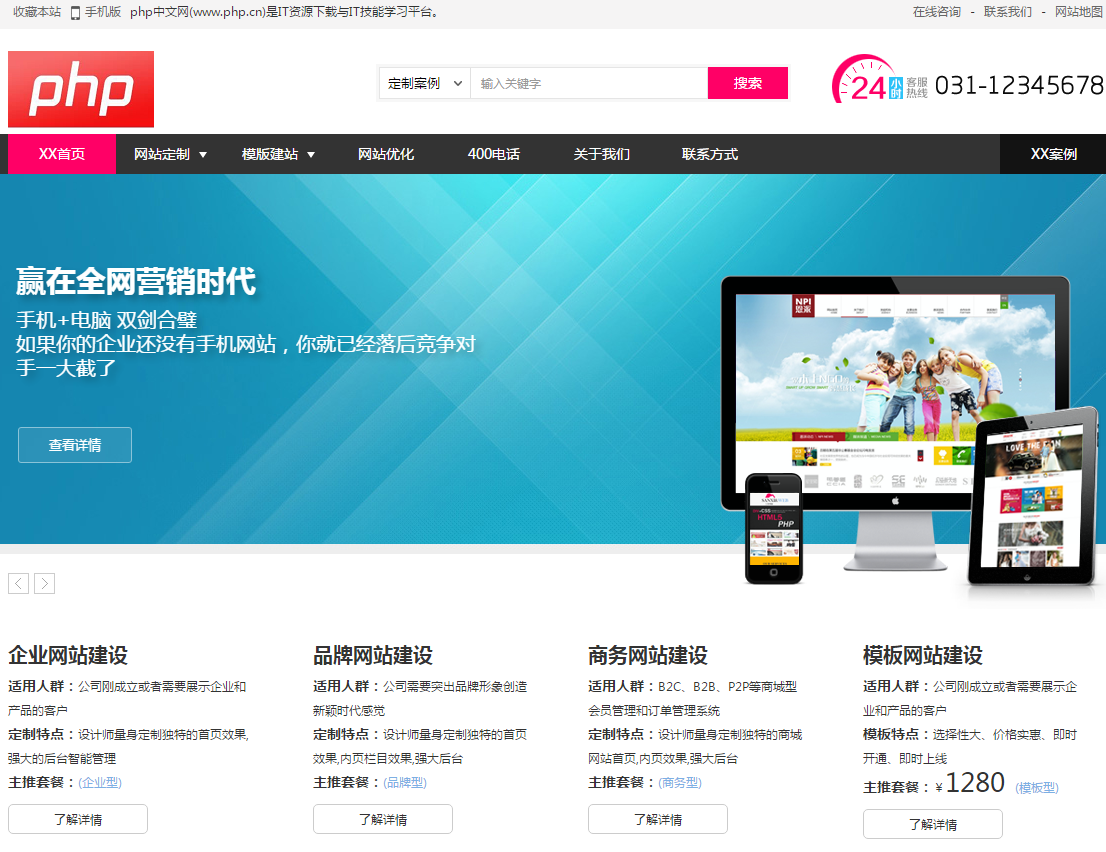The width and height of the screenshot is (1106, 852).
Task: Open the XX案例 navigation item
Action: click(1053, 154)
